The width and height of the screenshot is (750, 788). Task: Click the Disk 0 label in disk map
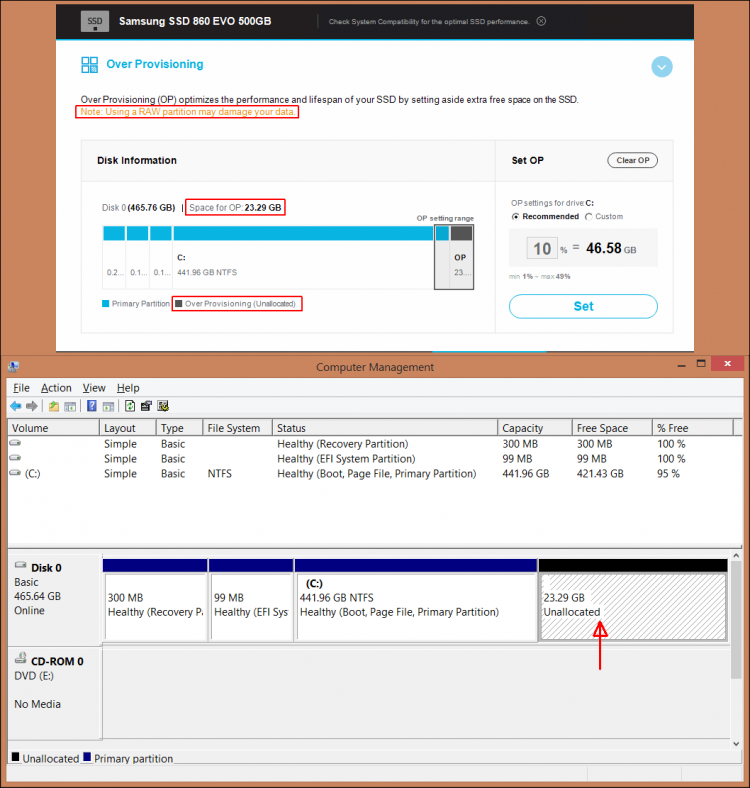pyautogui.click(x=46, y=568)
